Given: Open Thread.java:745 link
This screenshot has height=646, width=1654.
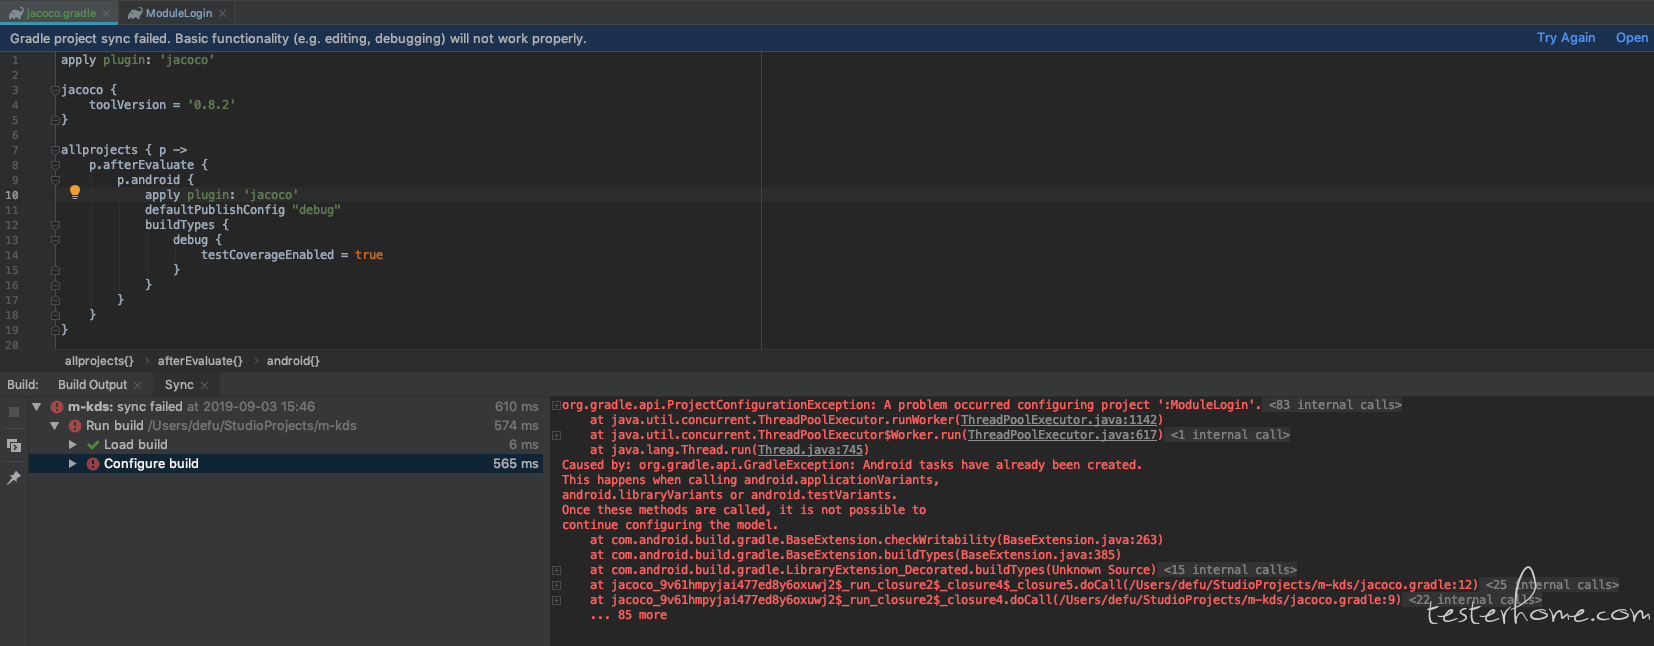Looking at the screenshot, I should [810, 450].
